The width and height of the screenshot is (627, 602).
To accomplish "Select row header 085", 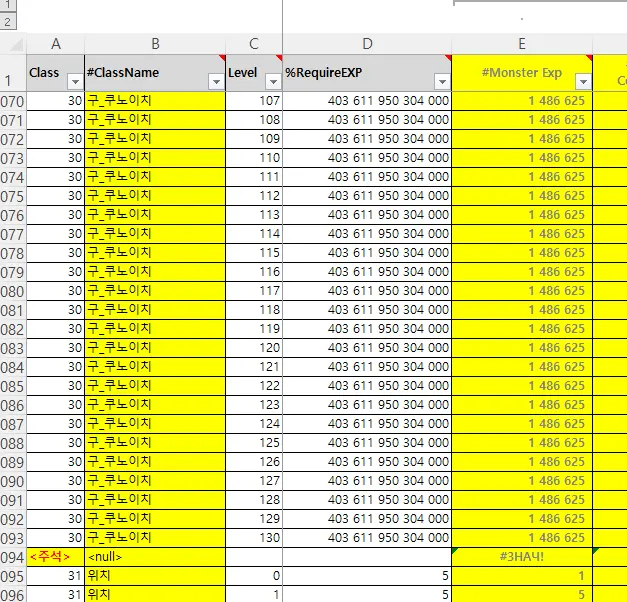I will [13, 386].
